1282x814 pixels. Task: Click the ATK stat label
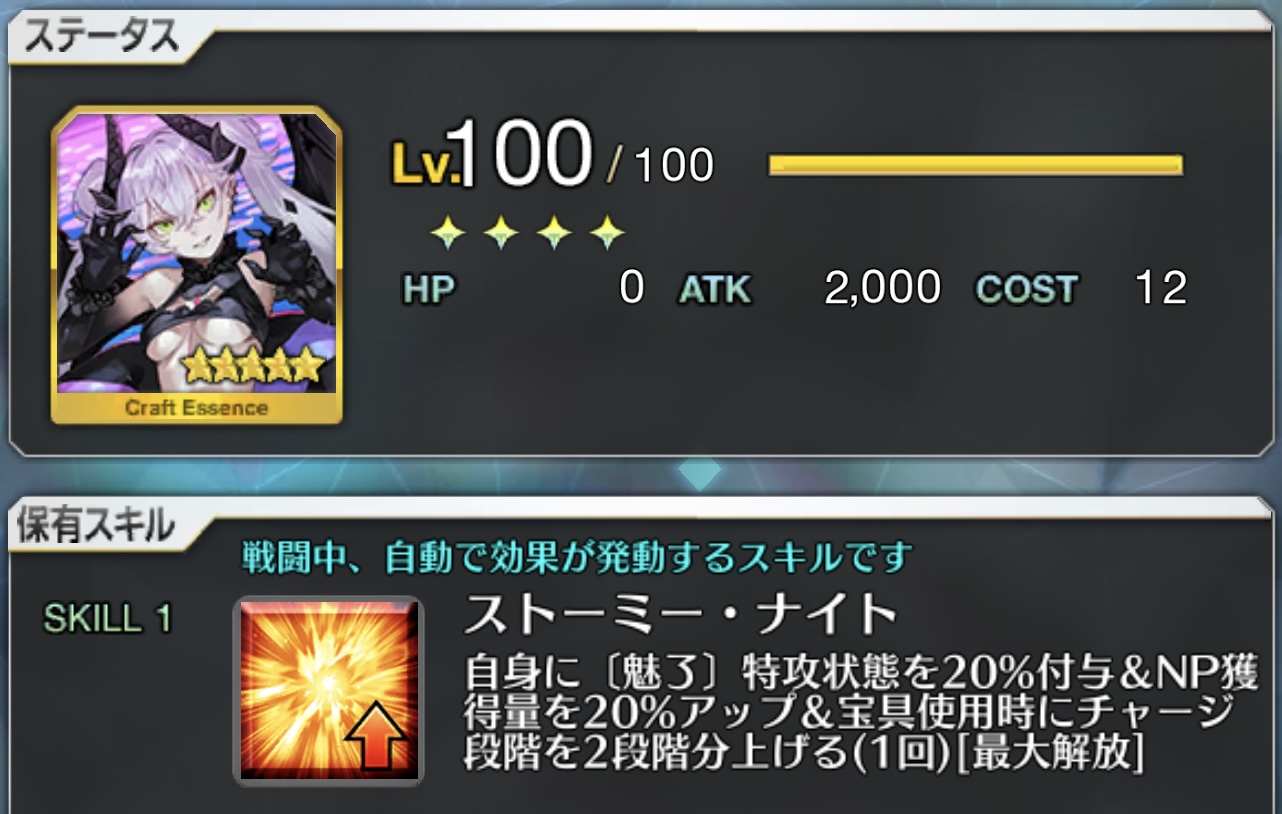point(714,289)
